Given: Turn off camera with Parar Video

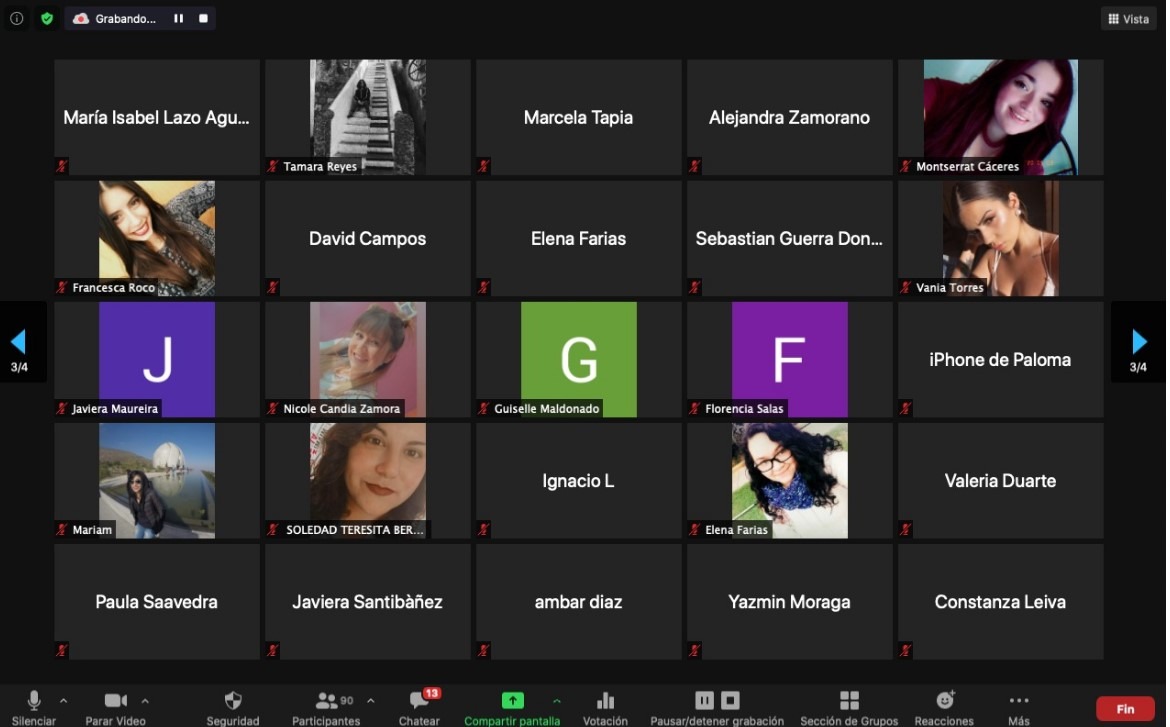Looking at the screenshot, I should (x=116, y=701).
